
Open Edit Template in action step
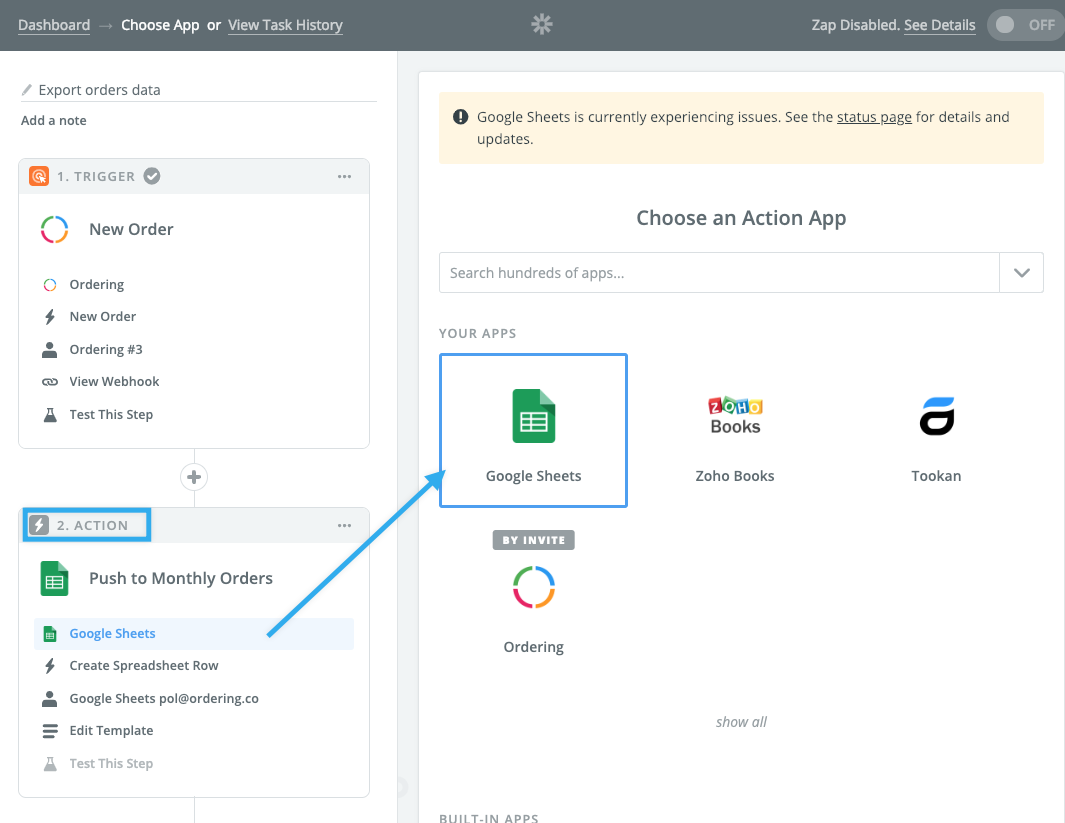(111, 731)
